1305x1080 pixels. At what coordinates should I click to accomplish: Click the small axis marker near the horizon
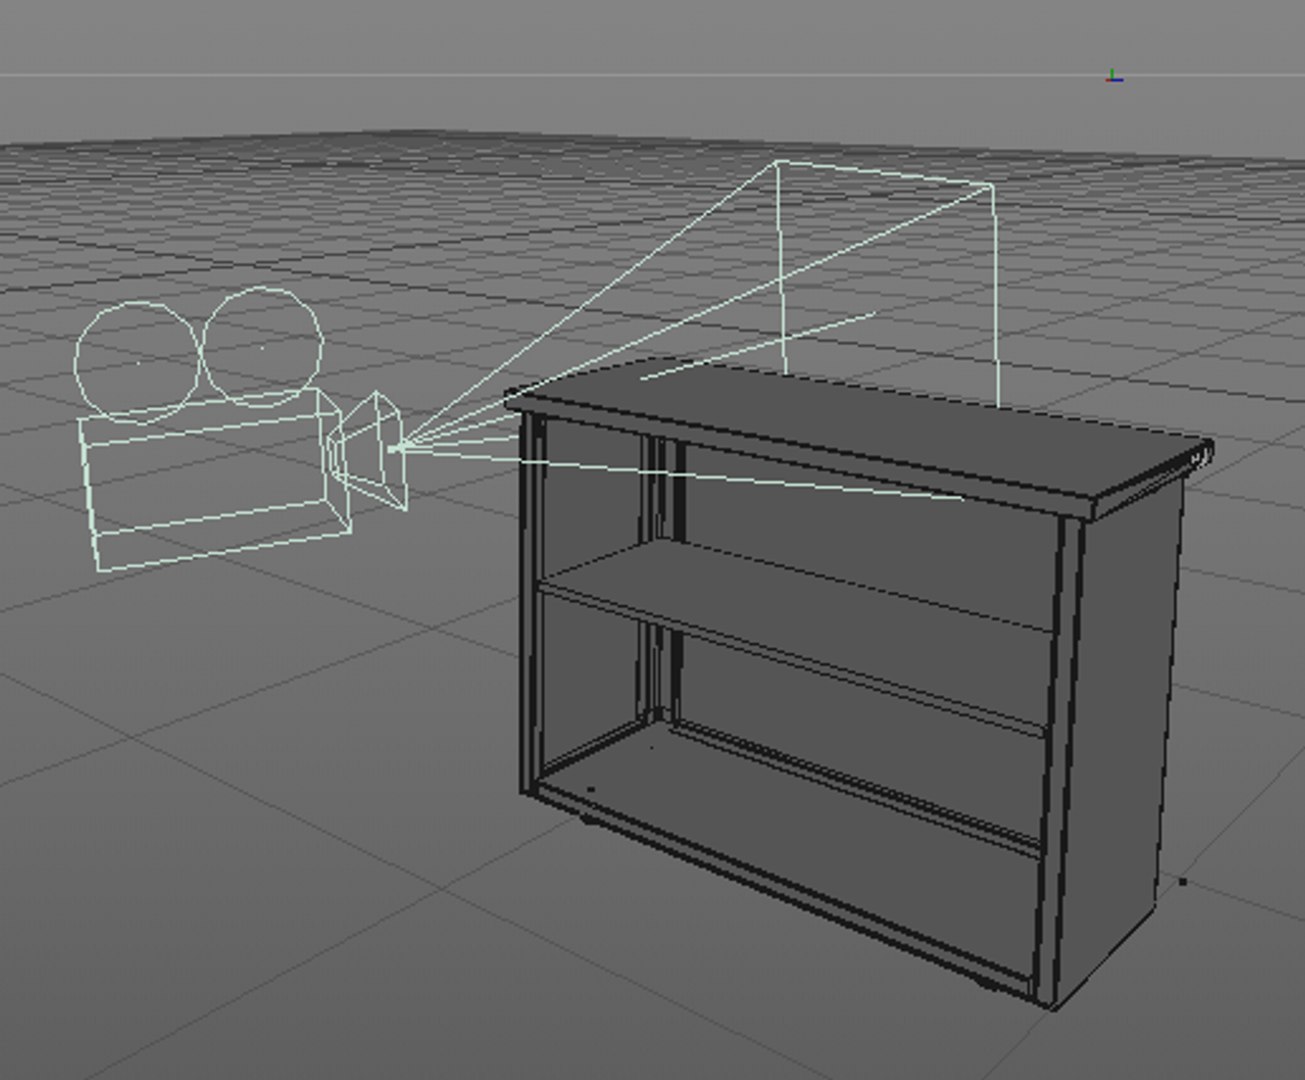(1114, 76)
